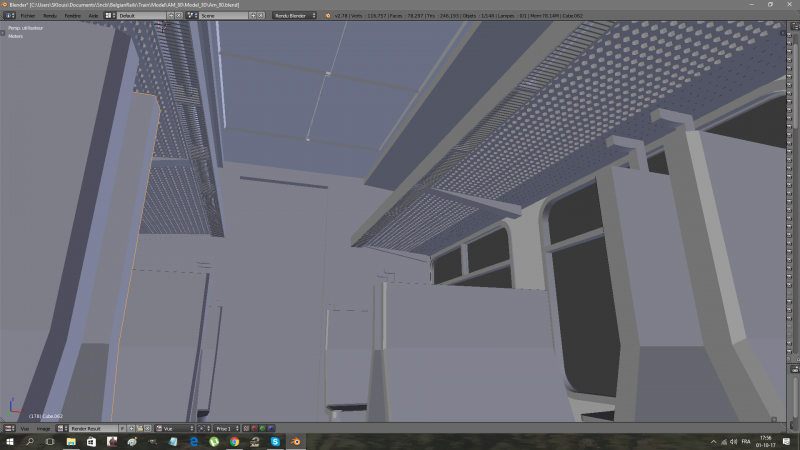Click the Persp. utilisateur view label

26,28
